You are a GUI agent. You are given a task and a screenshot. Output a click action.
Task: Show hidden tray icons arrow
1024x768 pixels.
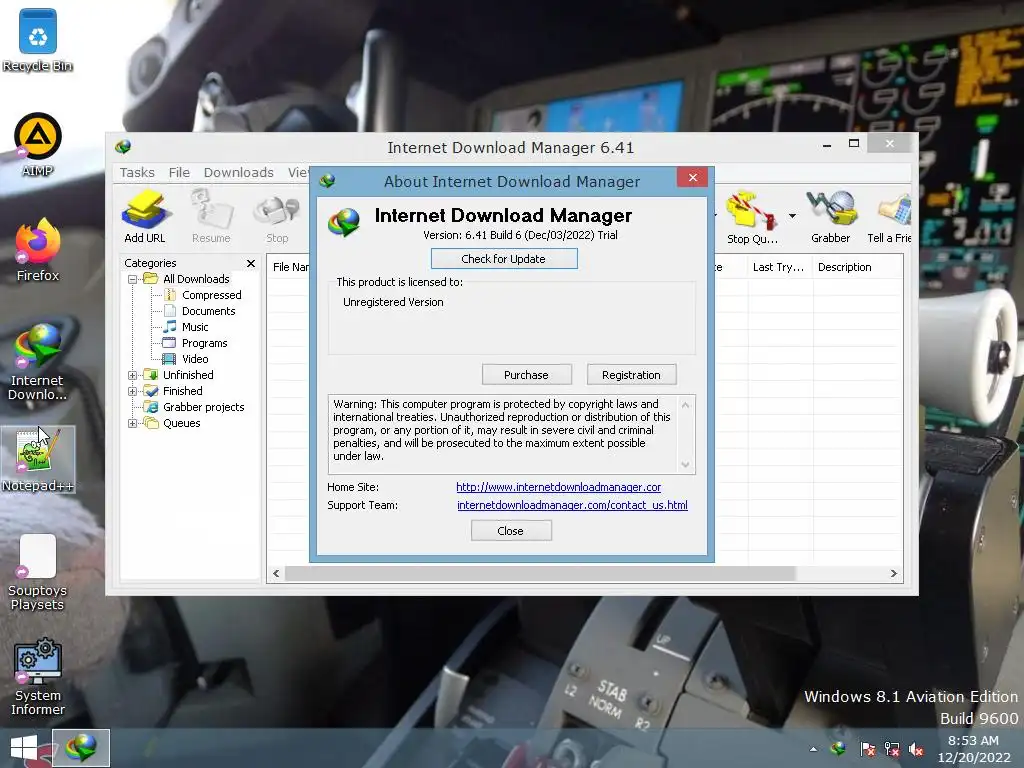[813, 749]
